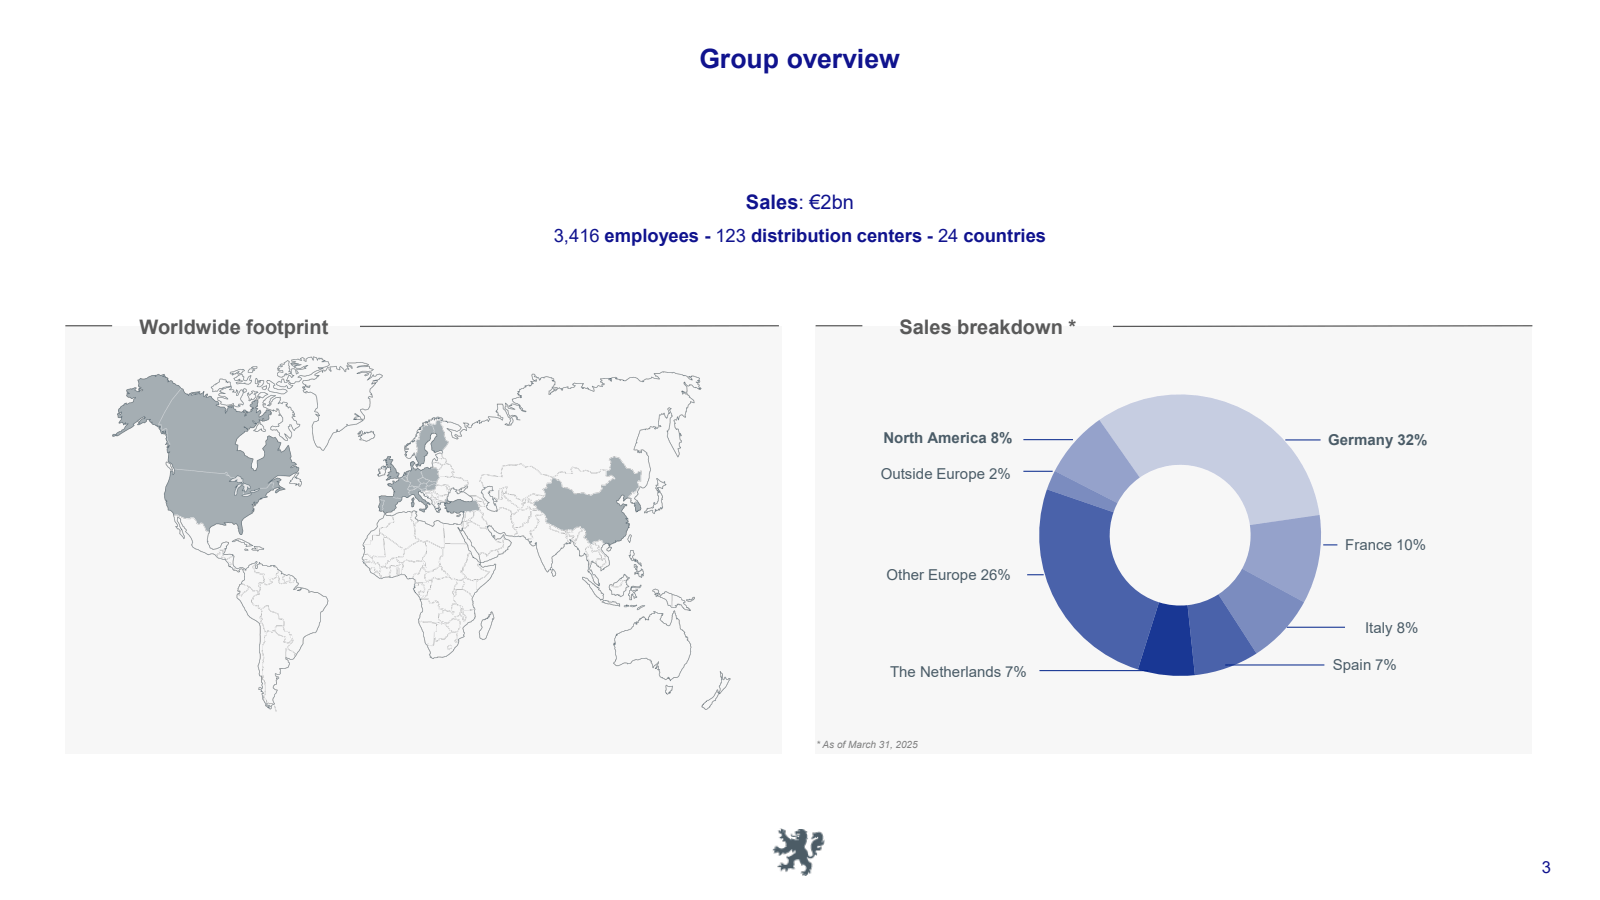
Task: Click the 'France 10%' label
Action: click(x=1385, y=545)
